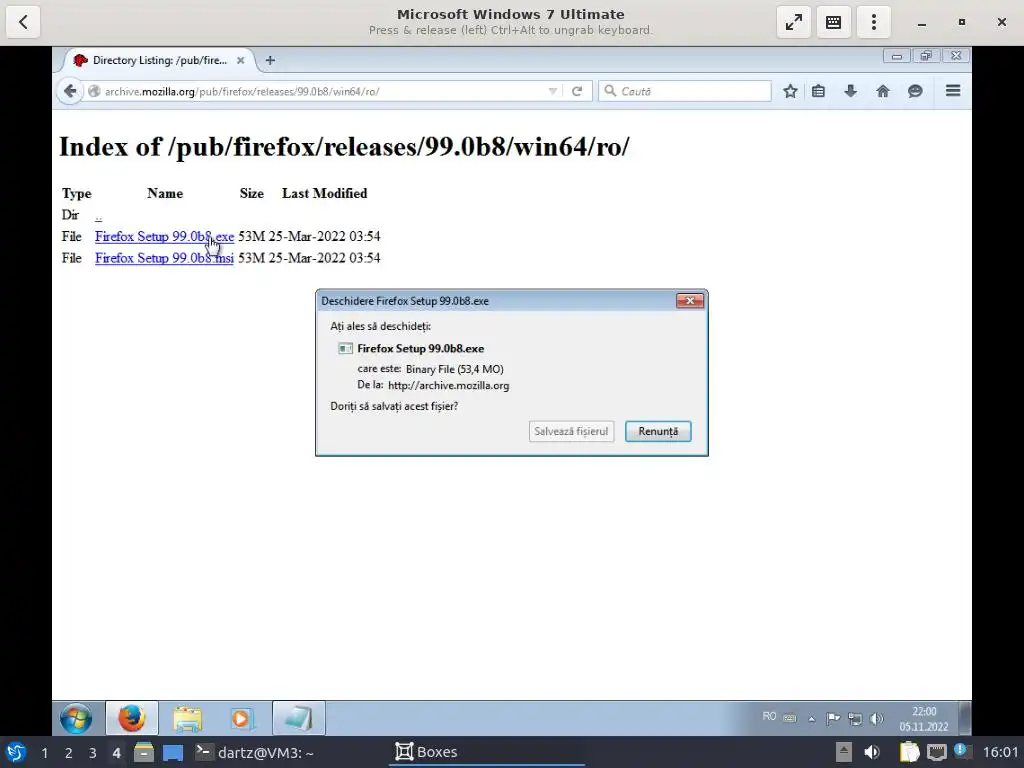The width and height of the screenshot is (1024, 768).
Task: Click the host network monitor tray icon
Action: click(936, 752)
